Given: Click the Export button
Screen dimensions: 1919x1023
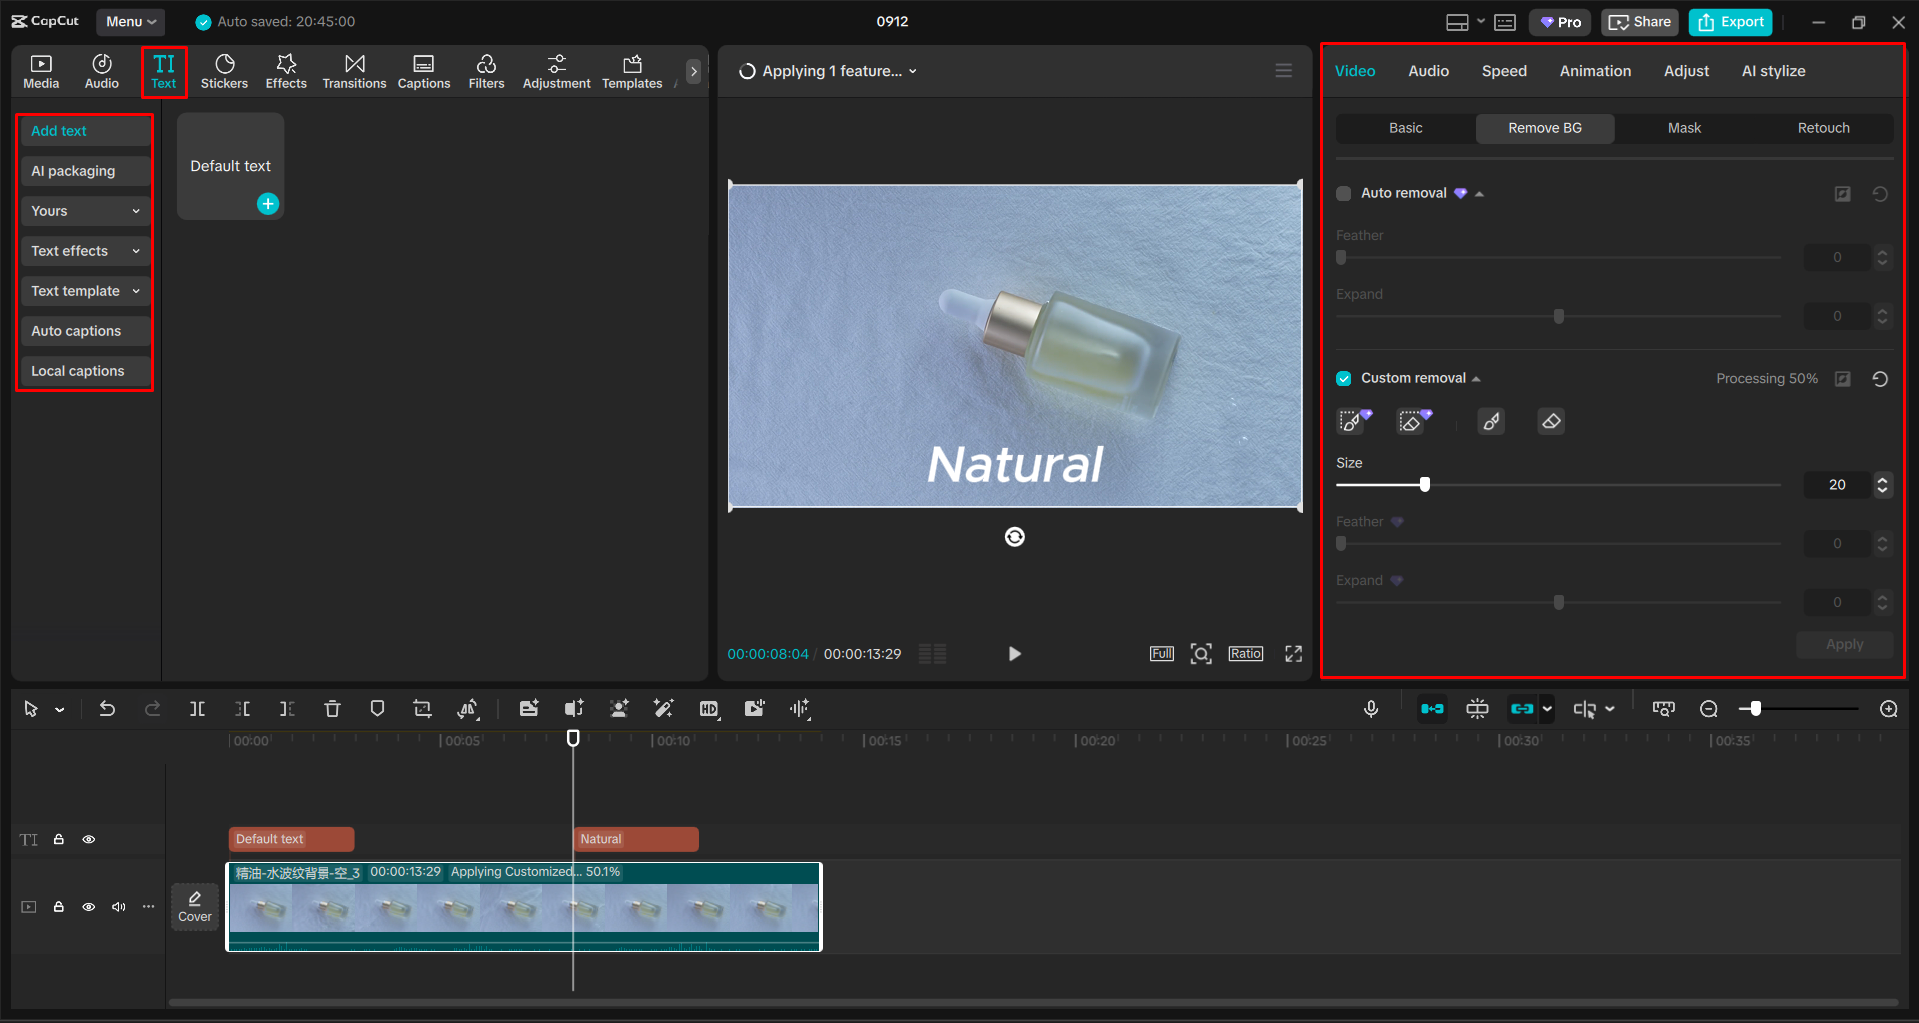Looking at the screenshot, I should click(x=1729, y=21).
